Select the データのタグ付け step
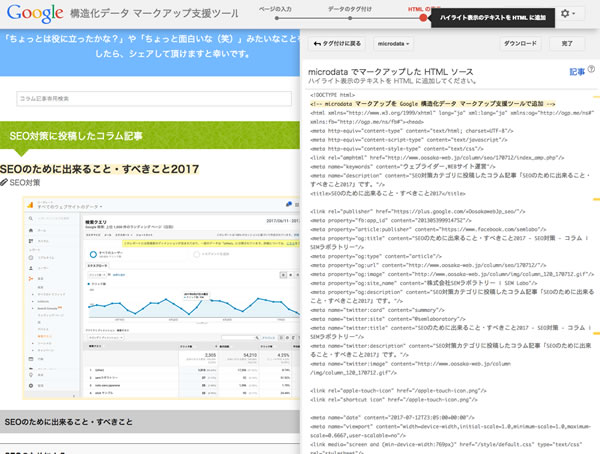The width and height of the screenshot is (600, 454). click(x=350, y=9)
